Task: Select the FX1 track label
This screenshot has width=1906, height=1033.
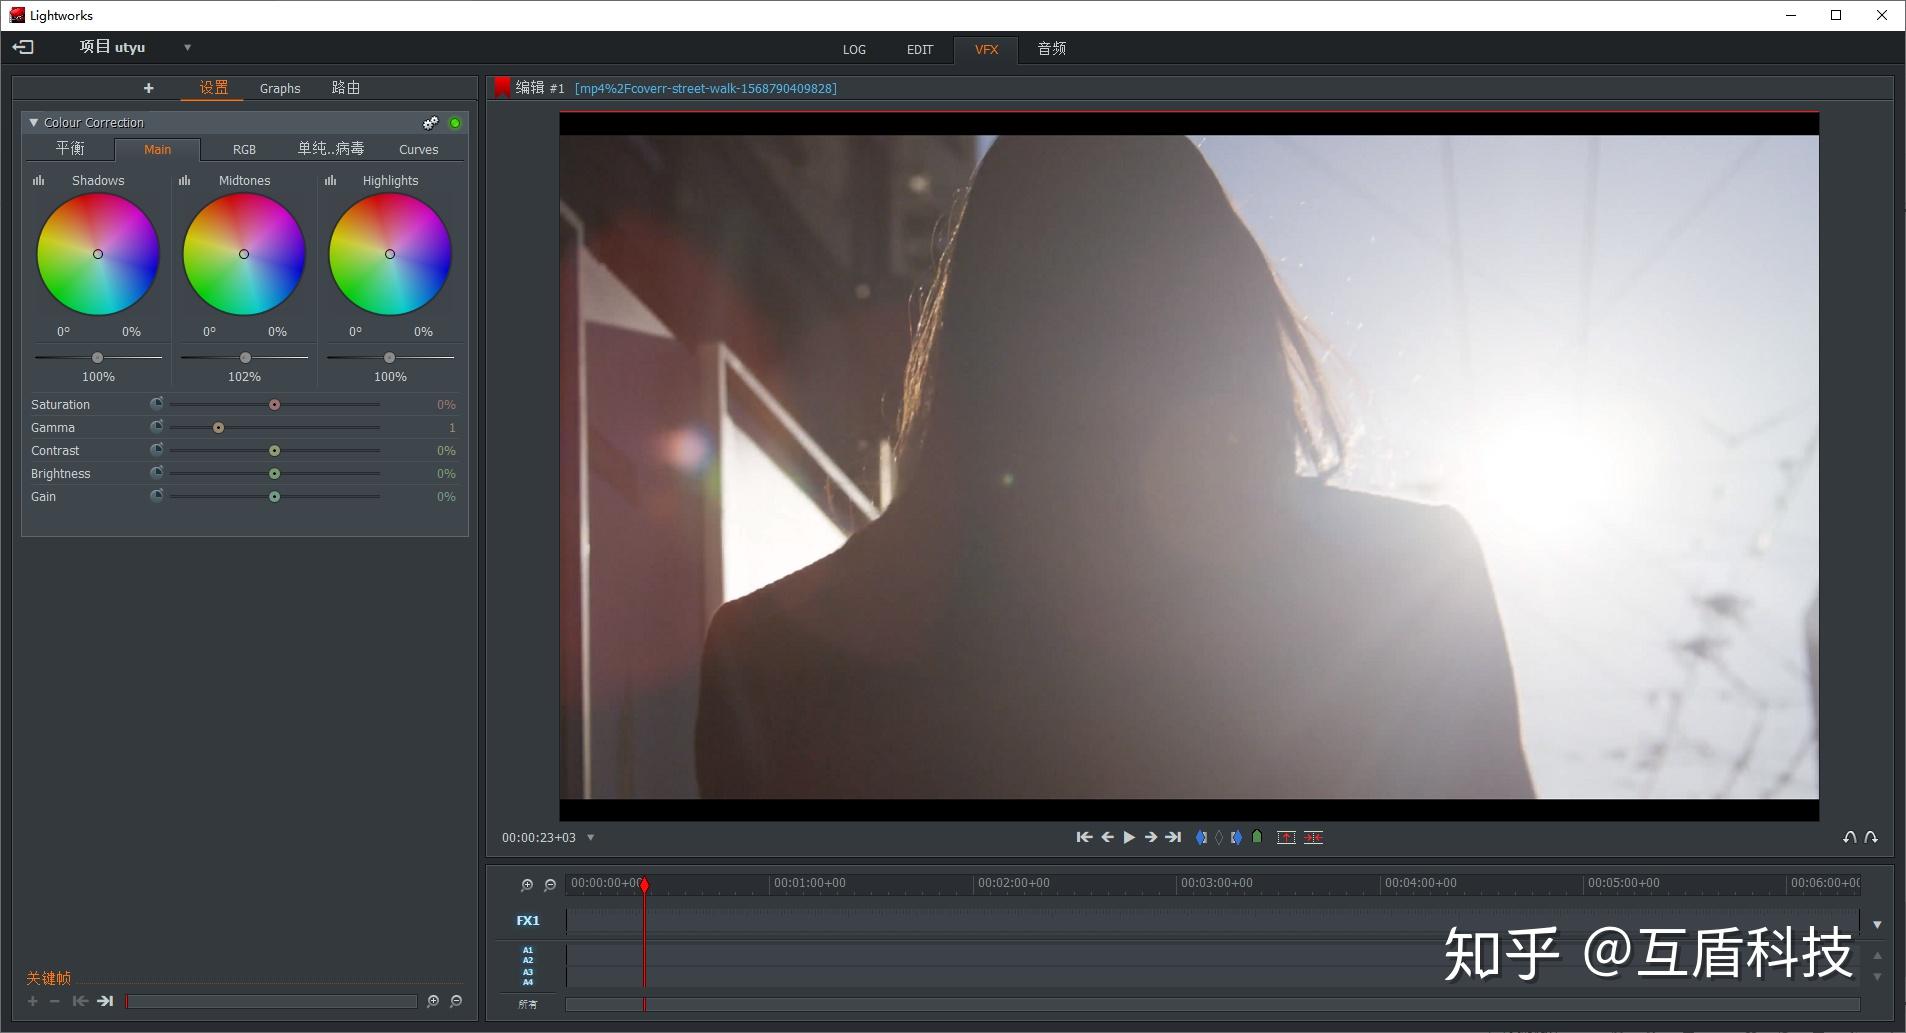Action: pos(528,921)
